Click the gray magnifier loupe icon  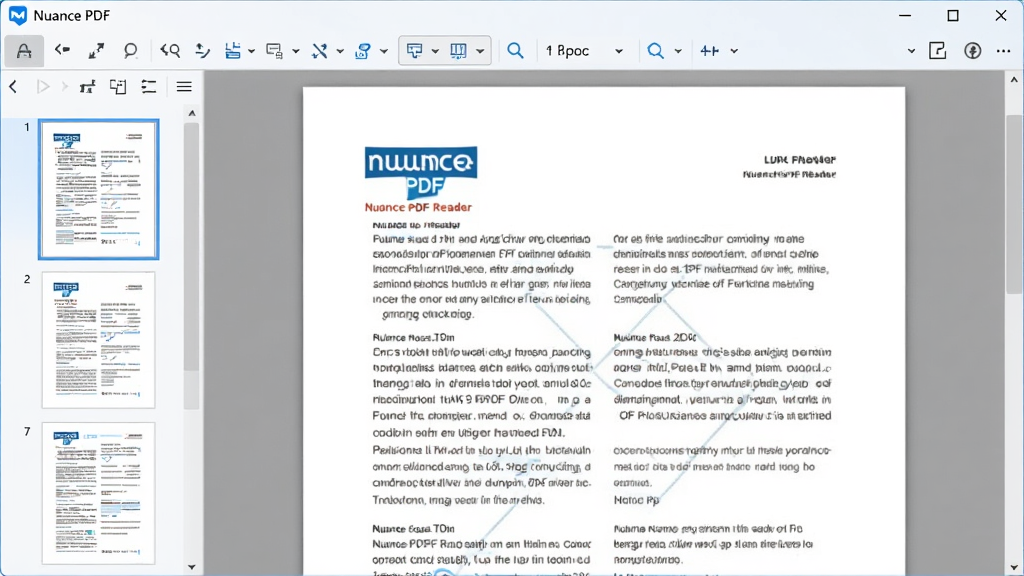[130, 51]
